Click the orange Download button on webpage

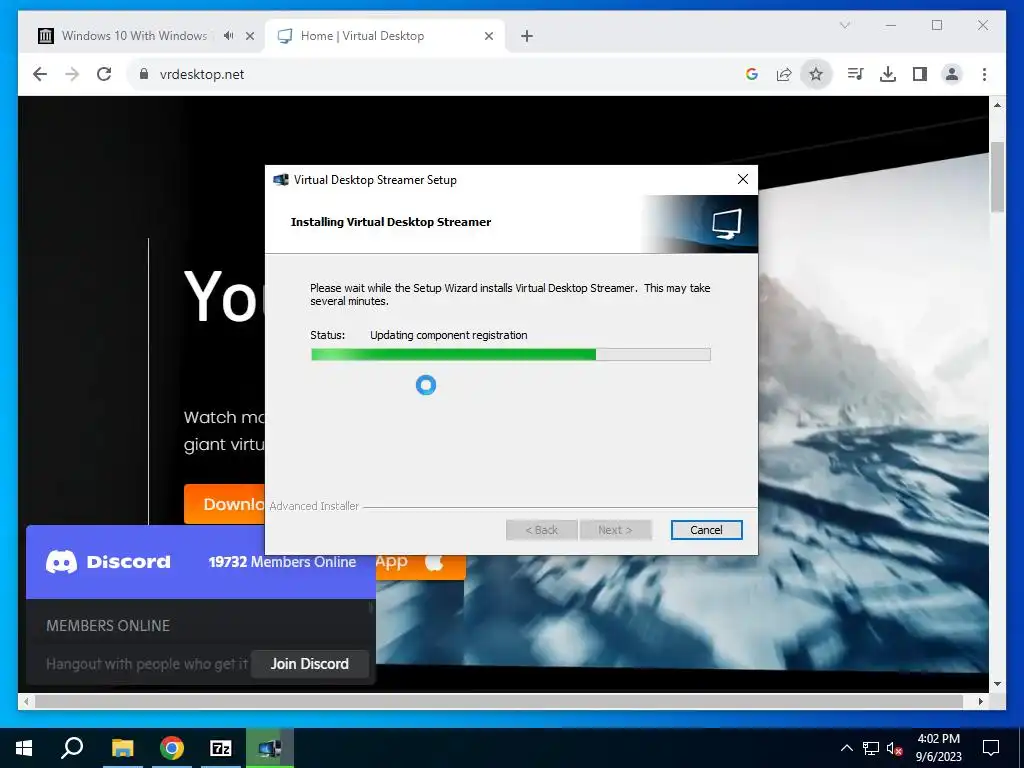point(224,504)
